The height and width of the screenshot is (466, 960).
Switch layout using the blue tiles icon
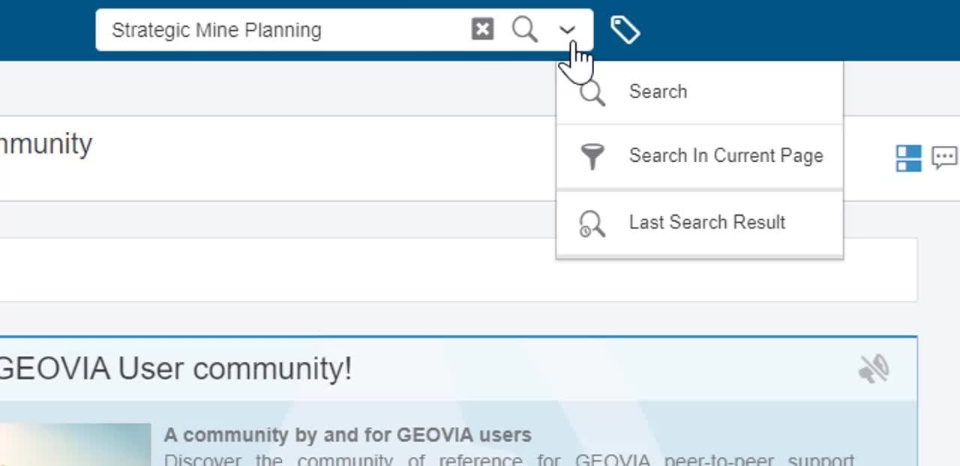[908, 158]
